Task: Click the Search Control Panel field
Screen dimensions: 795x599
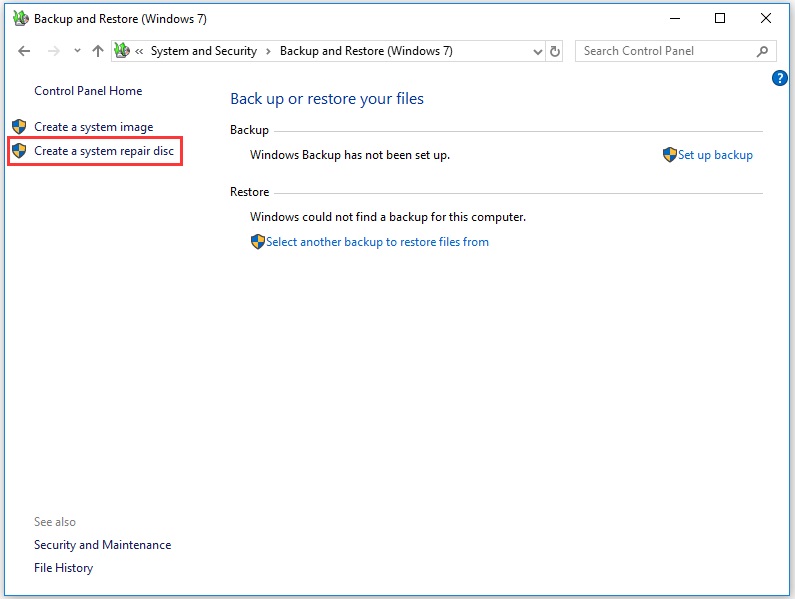Action: click(x=675, y=51)
